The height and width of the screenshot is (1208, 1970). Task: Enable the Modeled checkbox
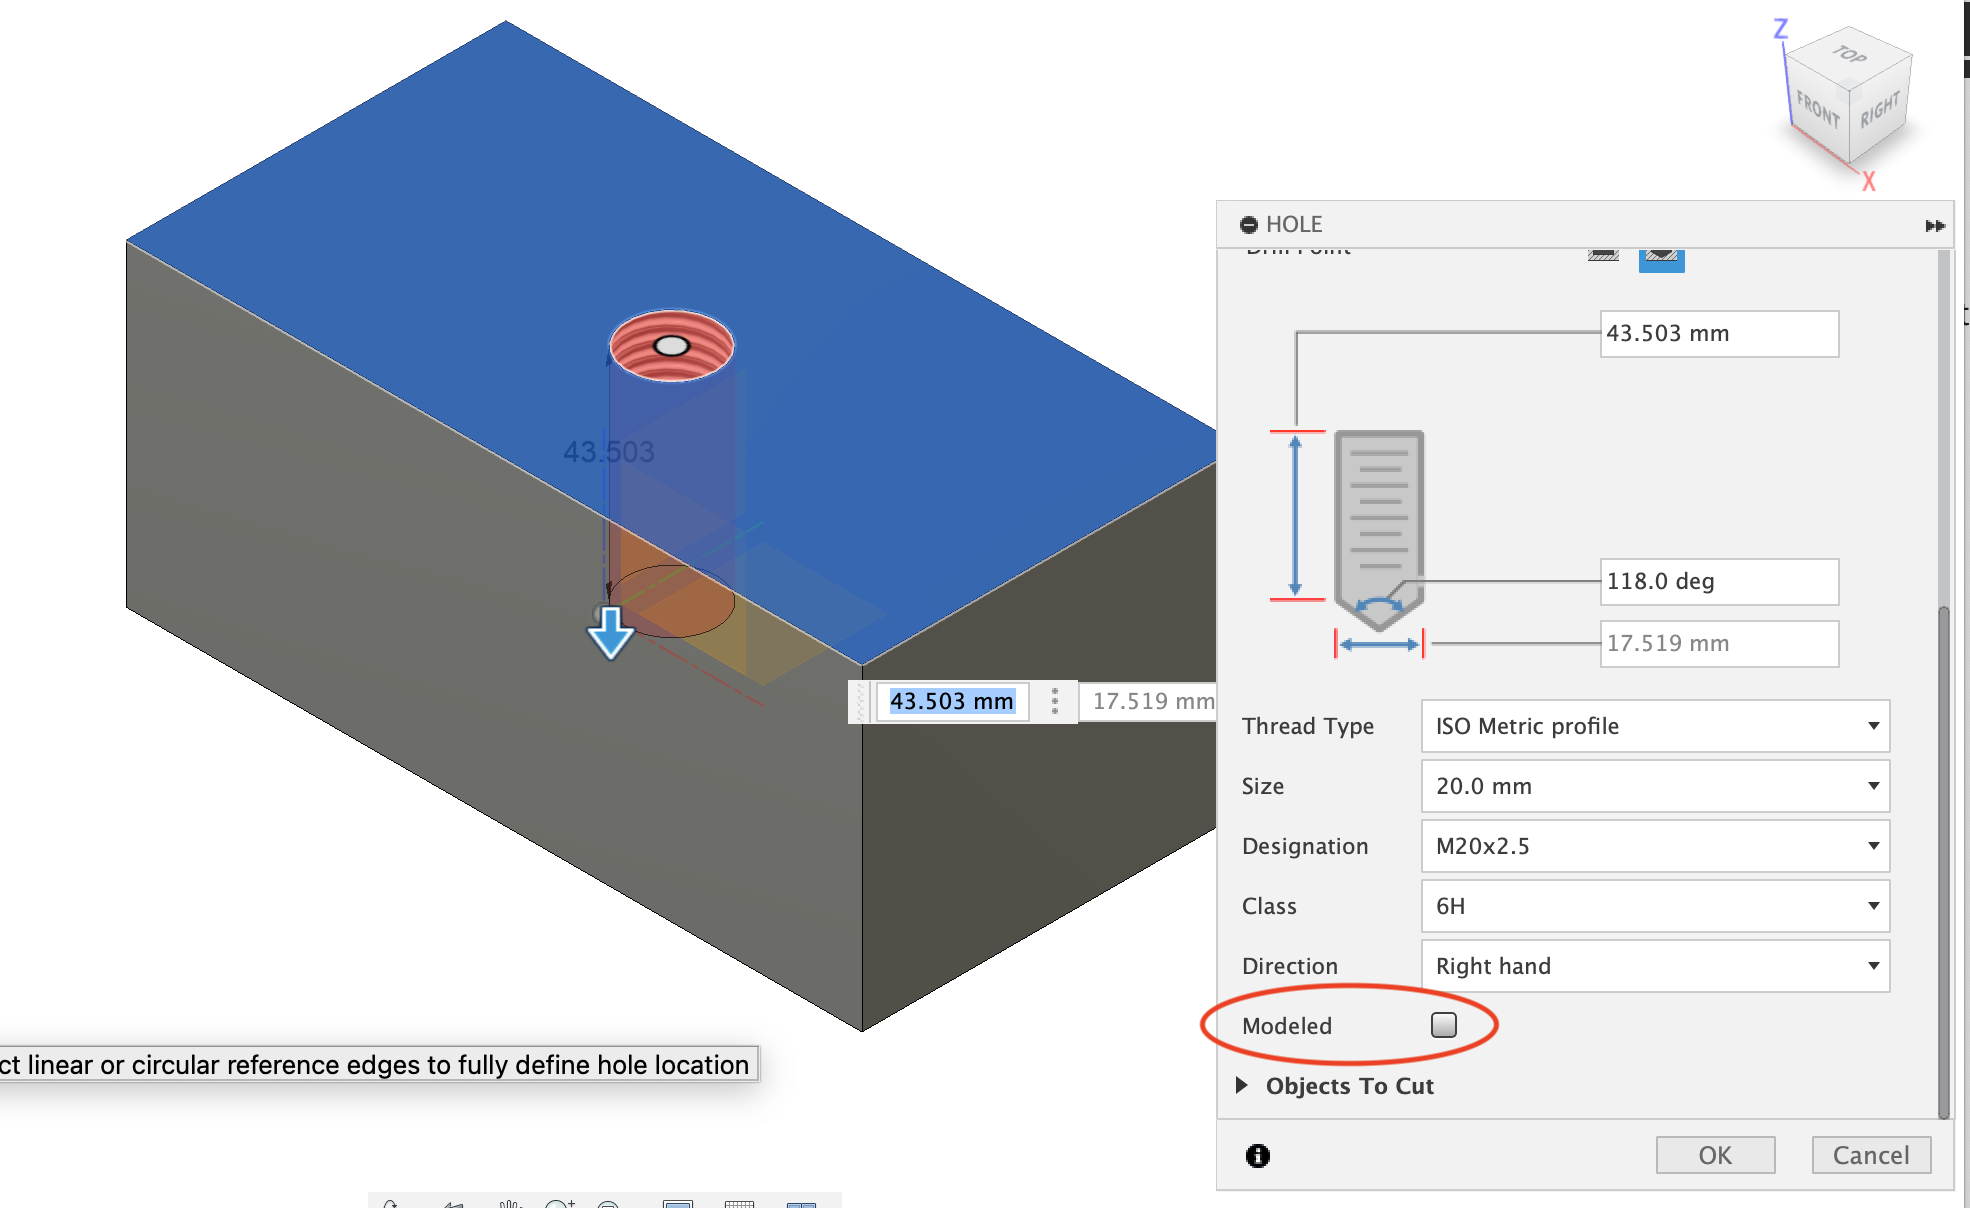[1444, 1024]
